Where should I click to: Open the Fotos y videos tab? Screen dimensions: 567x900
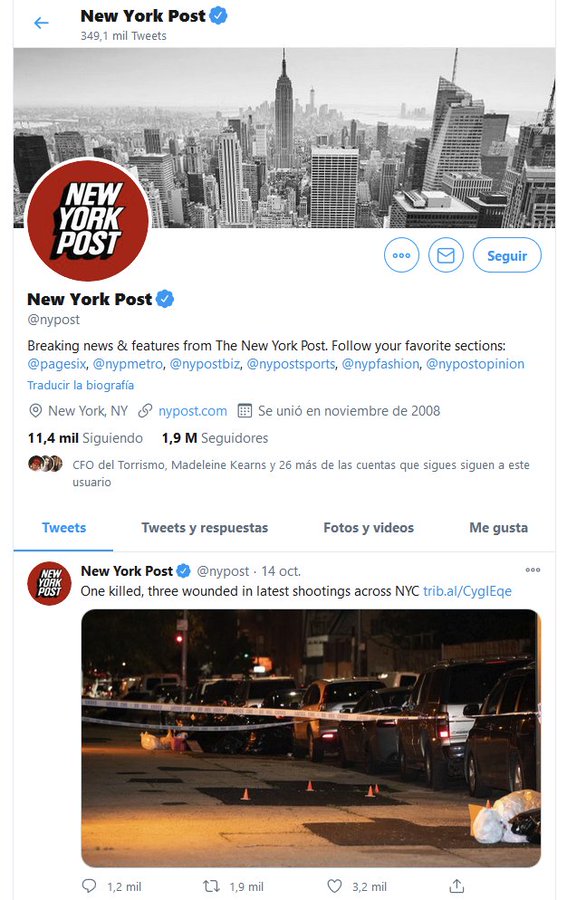pos(368,527)
